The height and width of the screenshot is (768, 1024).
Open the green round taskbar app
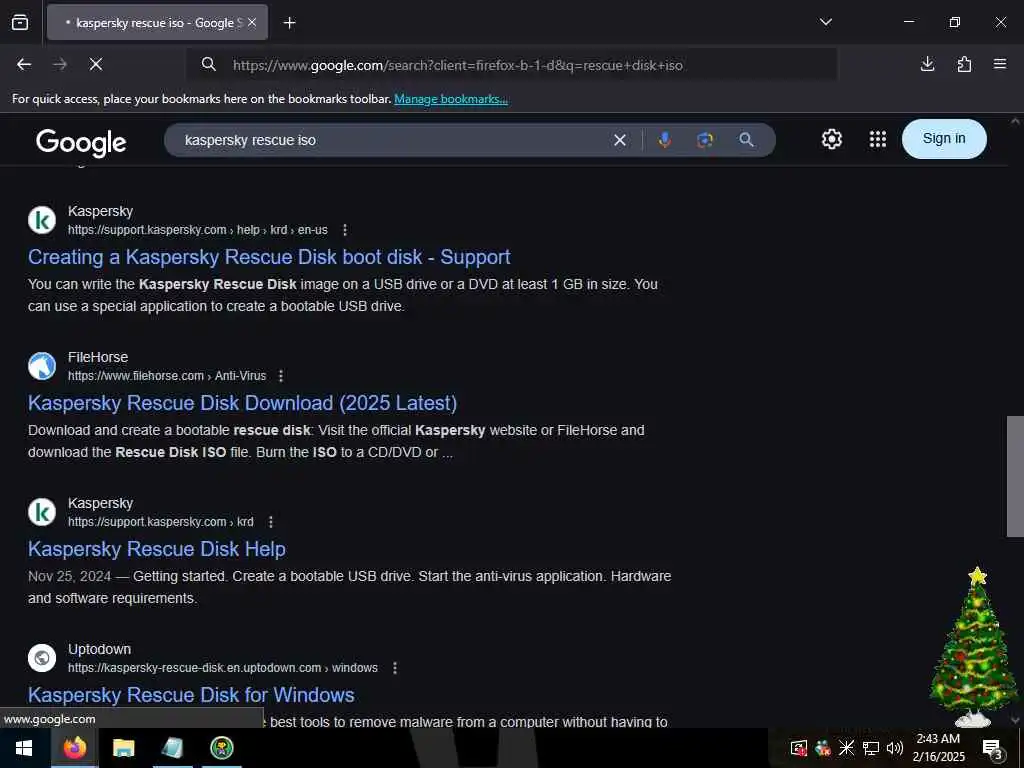222,748
